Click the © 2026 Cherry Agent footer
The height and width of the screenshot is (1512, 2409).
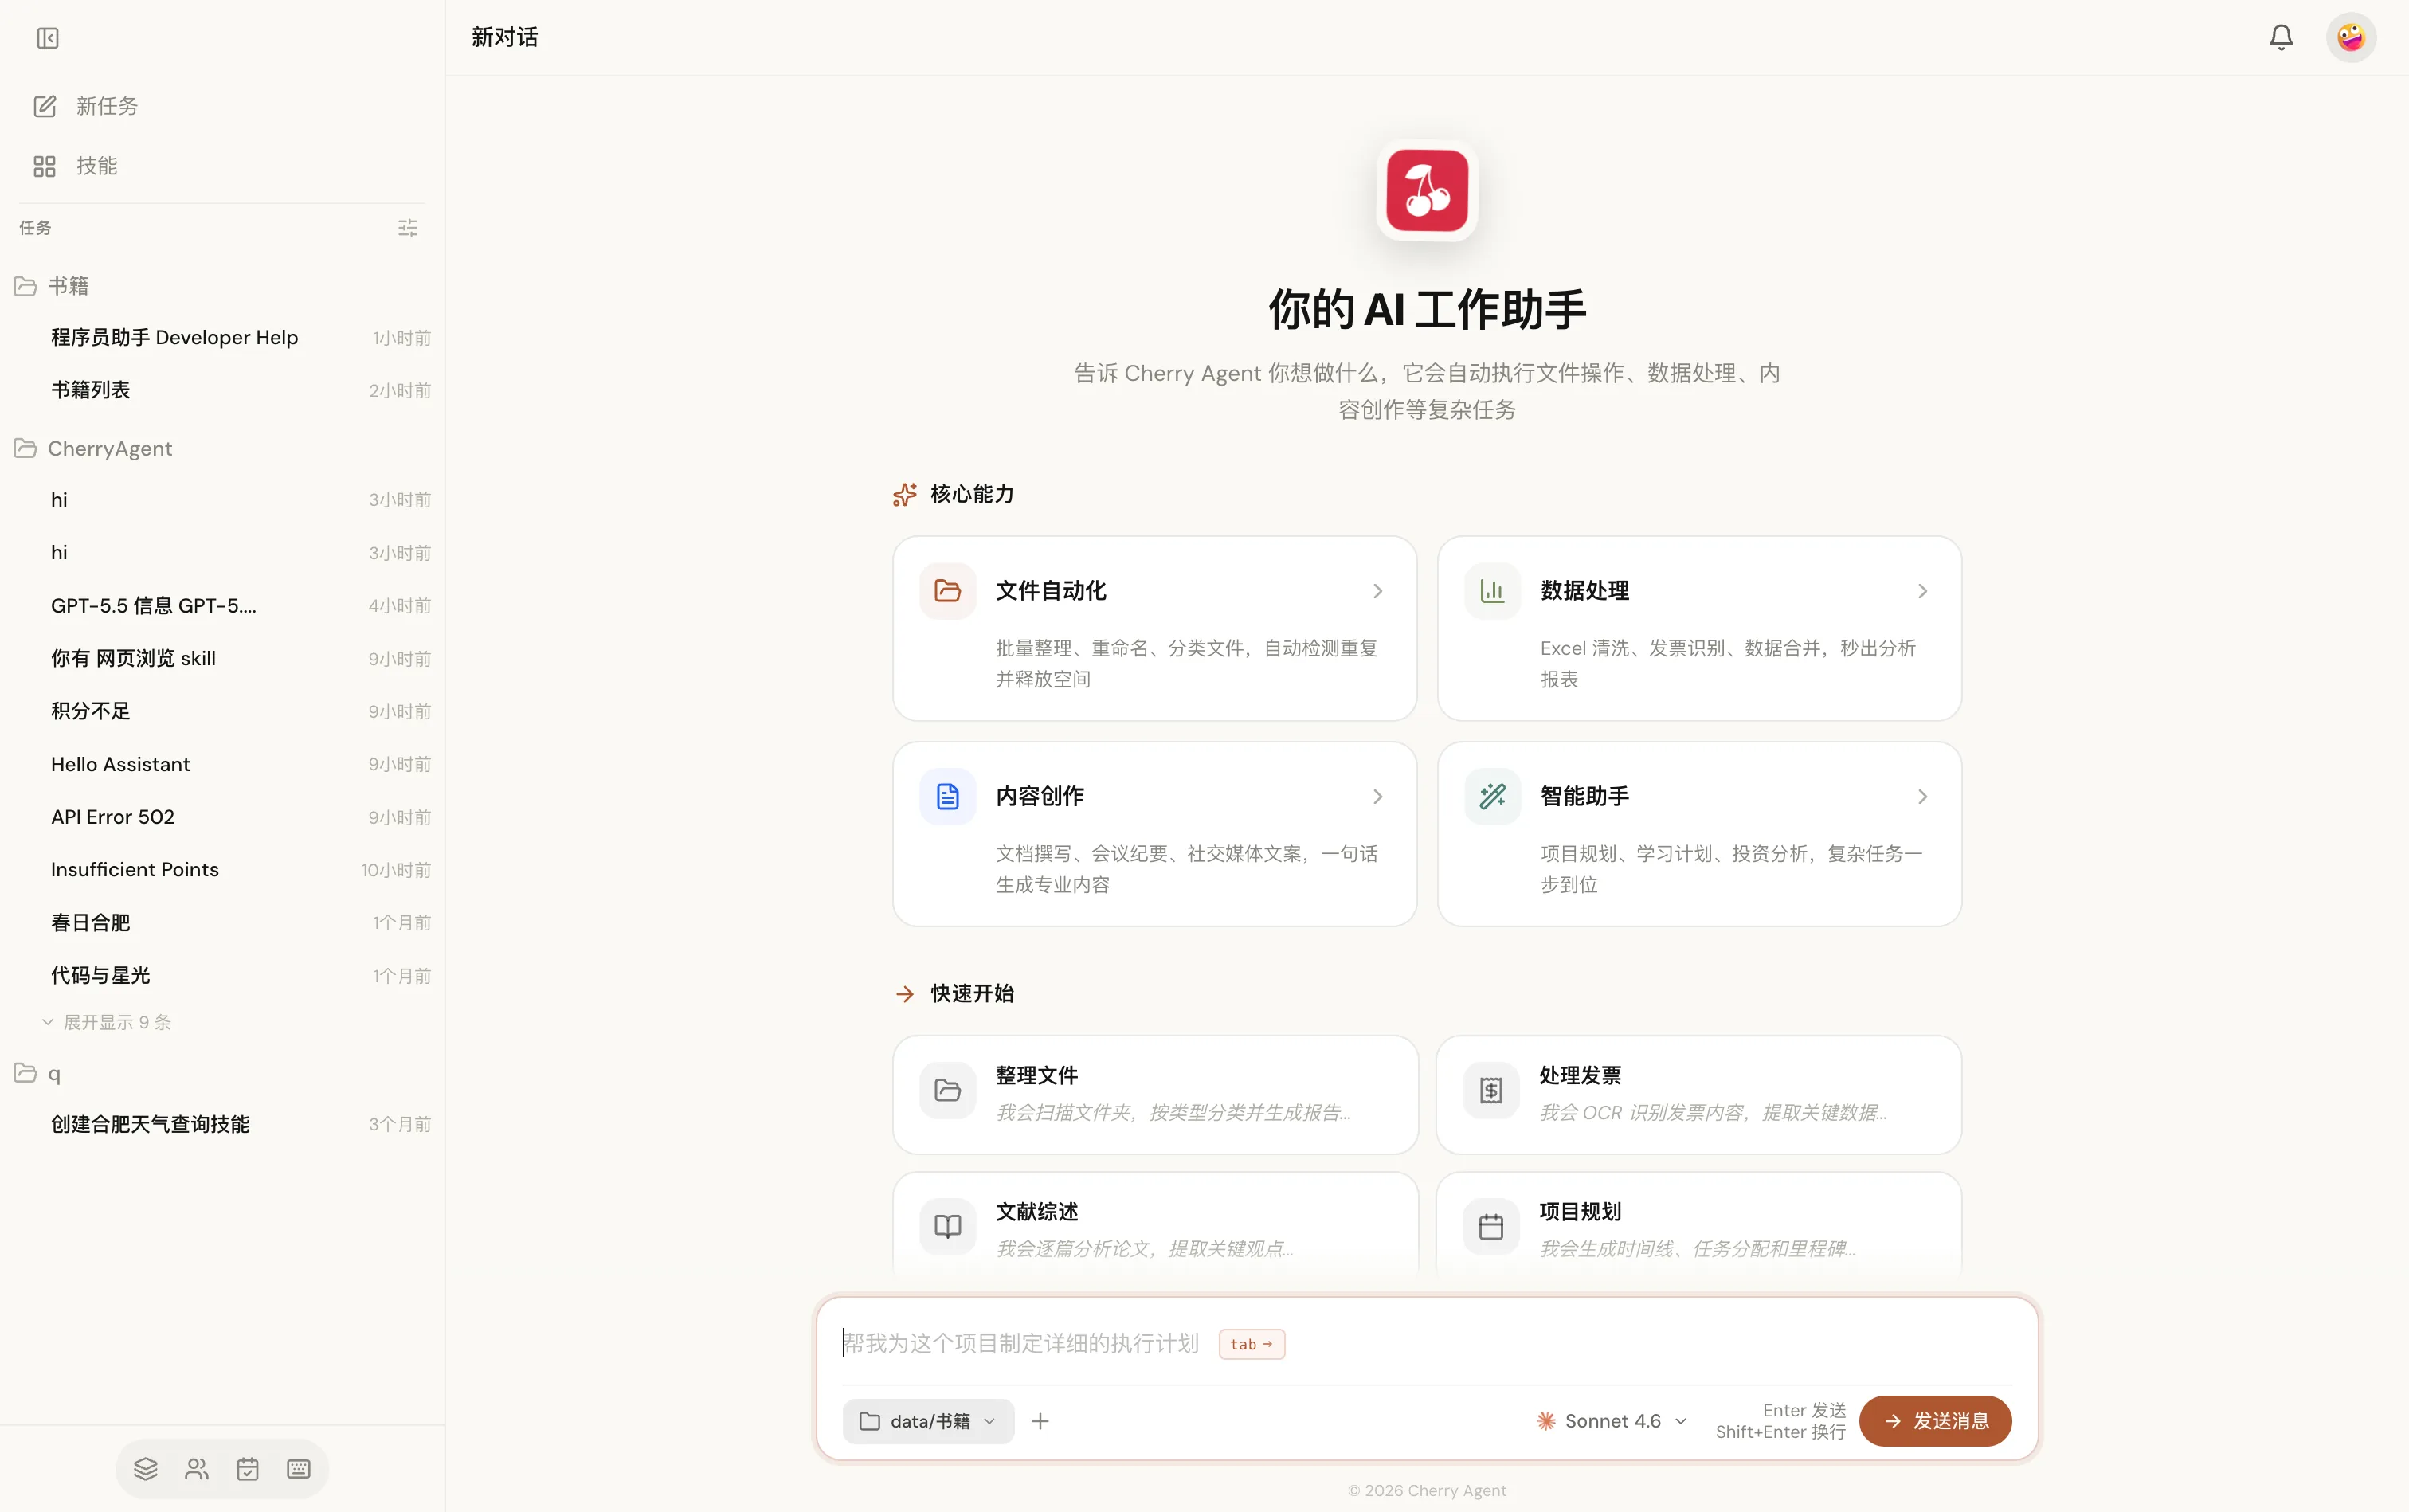(x=1426, y=1490)
